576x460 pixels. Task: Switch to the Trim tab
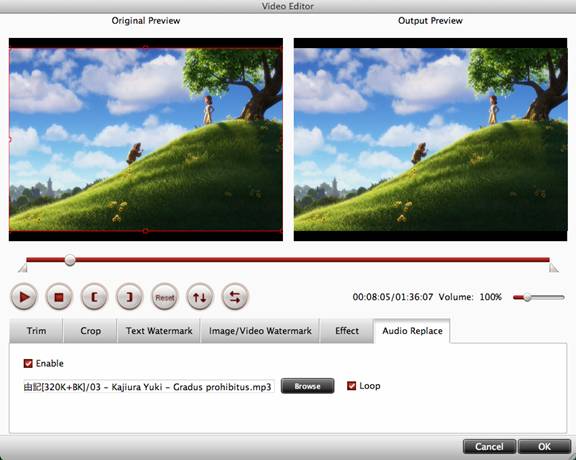[x=36, y=331]
